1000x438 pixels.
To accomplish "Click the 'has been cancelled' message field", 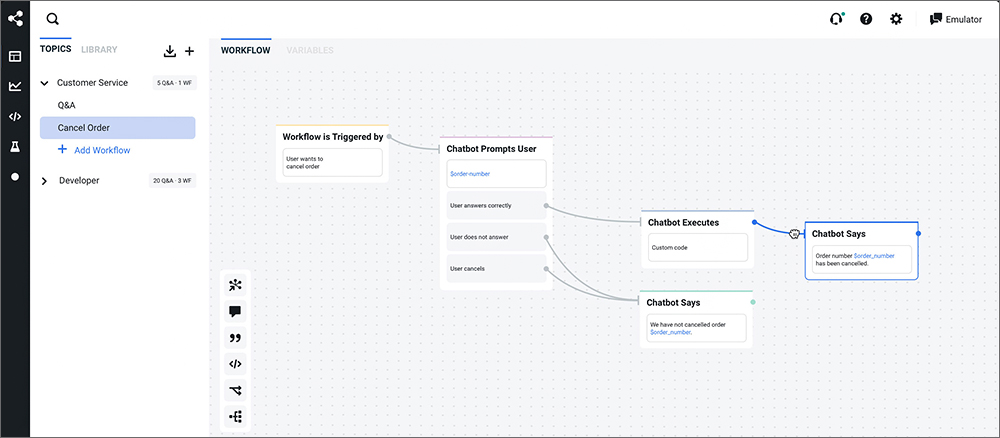I will (862, 259).
